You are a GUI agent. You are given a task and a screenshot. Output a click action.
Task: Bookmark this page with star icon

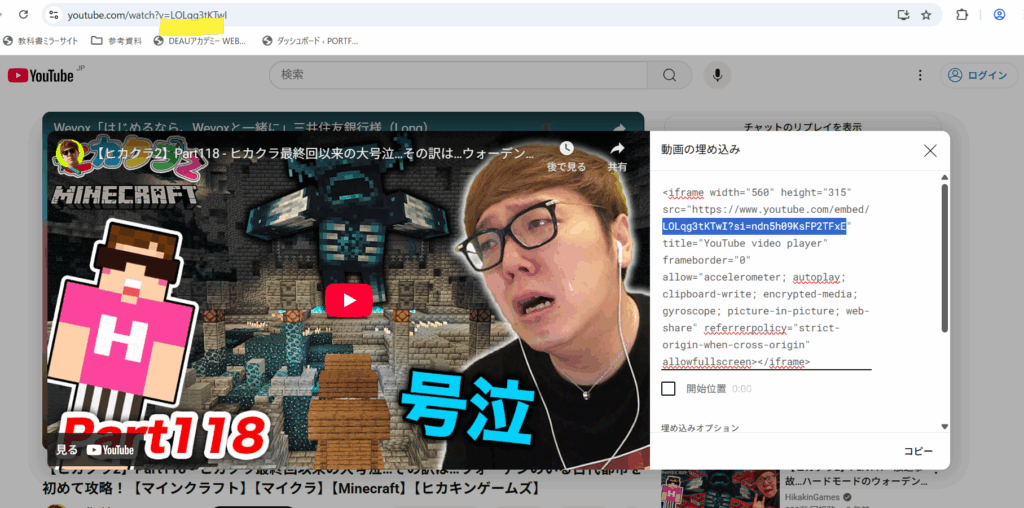click(926, 15)
